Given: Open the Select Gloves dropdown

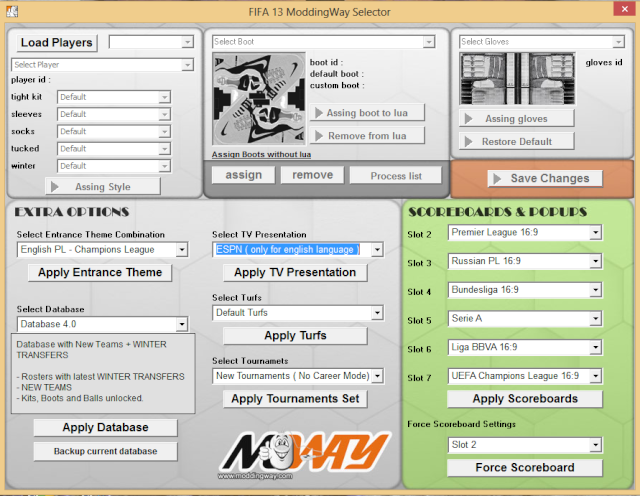Looking at the screenshot, I should [x=542, y=42].
